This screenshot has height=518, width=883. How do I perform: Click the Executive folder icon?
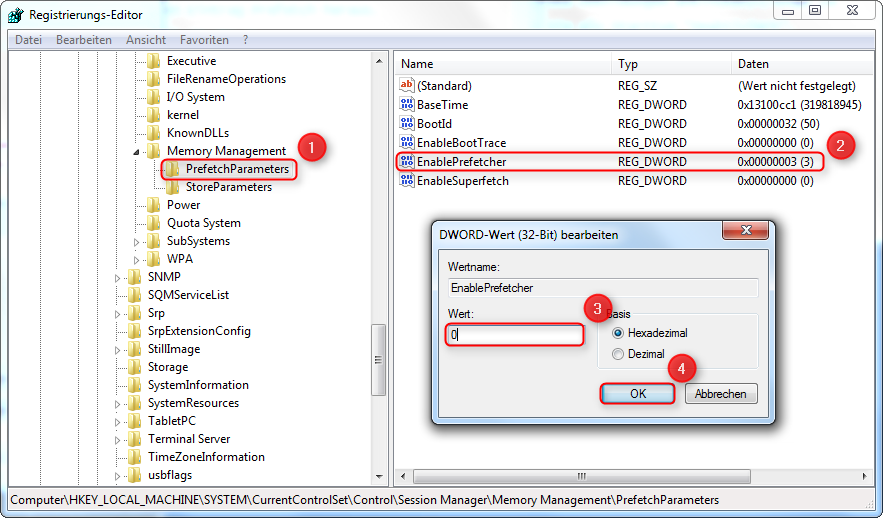(153, 61)
